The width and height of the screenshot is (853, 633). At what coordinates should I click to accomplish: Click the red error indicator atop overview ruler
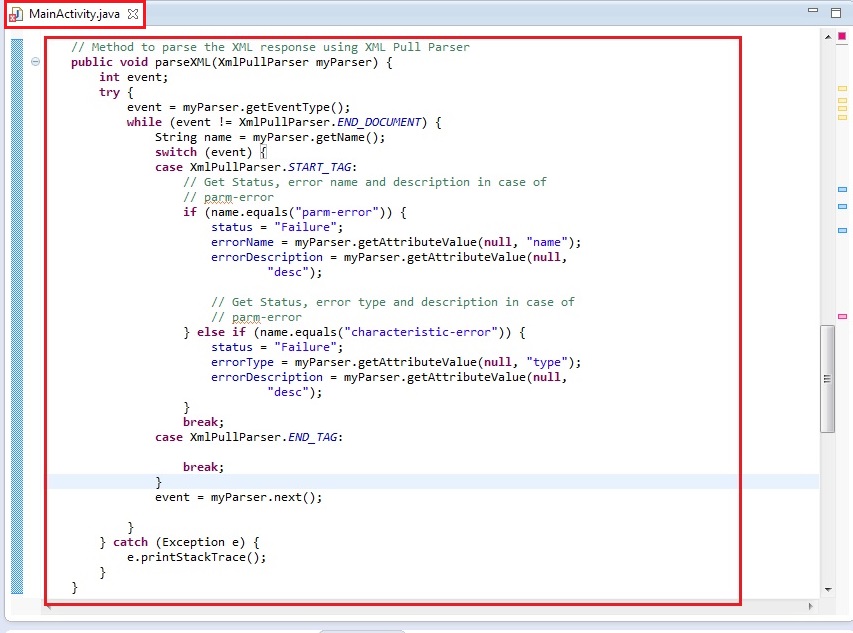pyautogui.click(x=842, y=36)
